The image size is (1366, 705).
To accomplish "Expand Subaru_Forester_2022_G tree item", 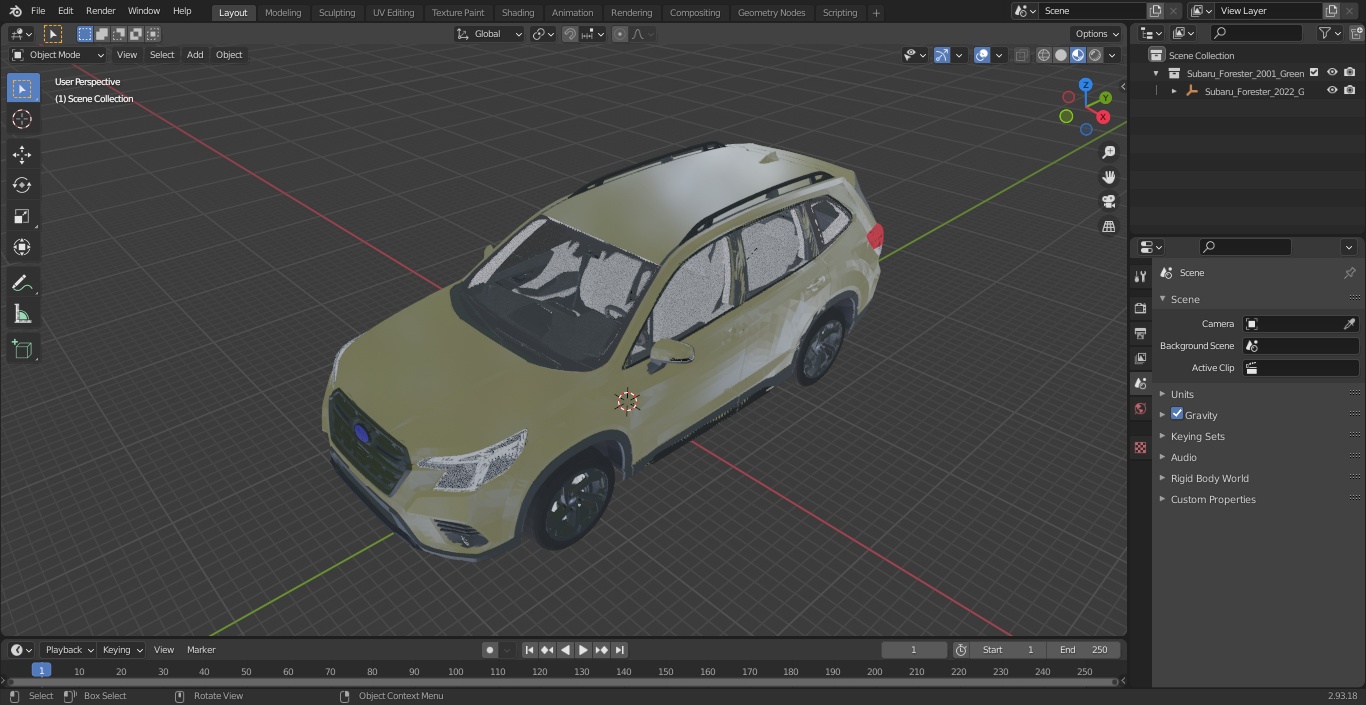I will pyautogui.click(x=1174, y=91).
